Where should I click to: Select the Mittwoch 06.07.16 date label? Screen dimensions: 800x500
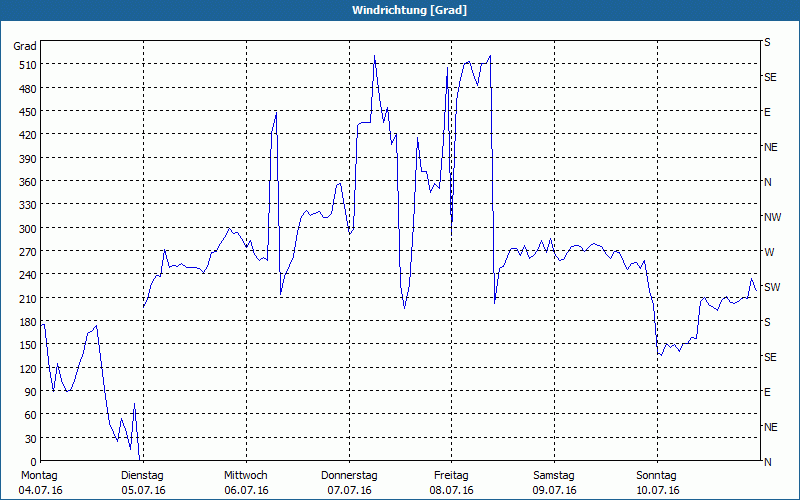pos(246,483)
